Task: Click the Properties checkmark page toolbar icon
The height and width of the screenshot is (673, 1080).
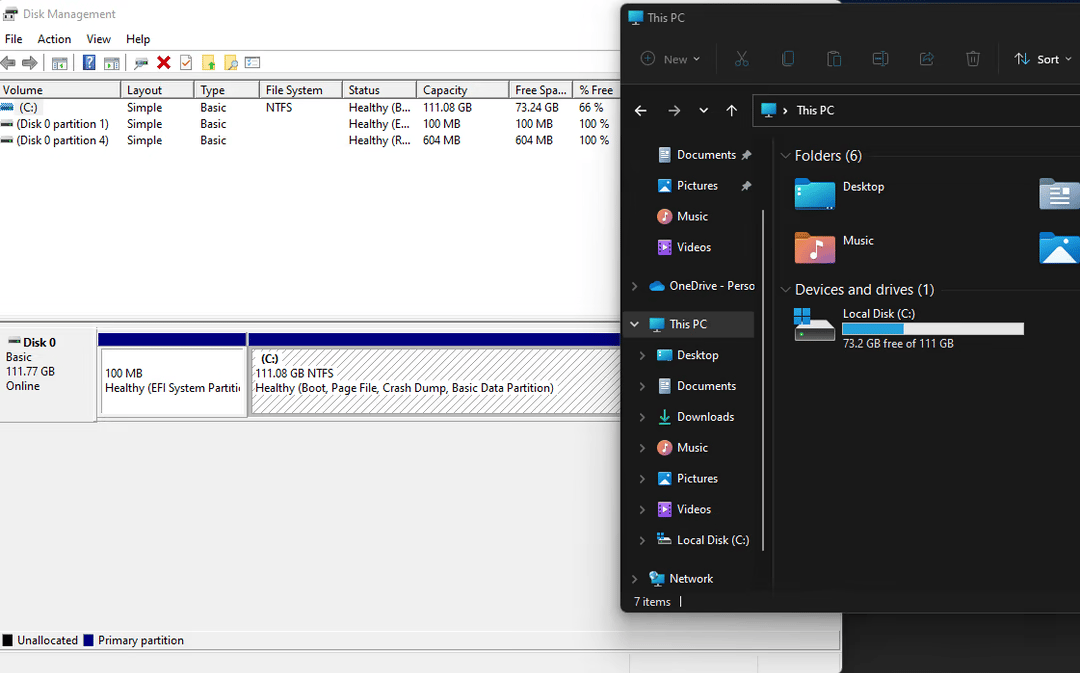Action: pyautogui.click(x=186, y=63)
